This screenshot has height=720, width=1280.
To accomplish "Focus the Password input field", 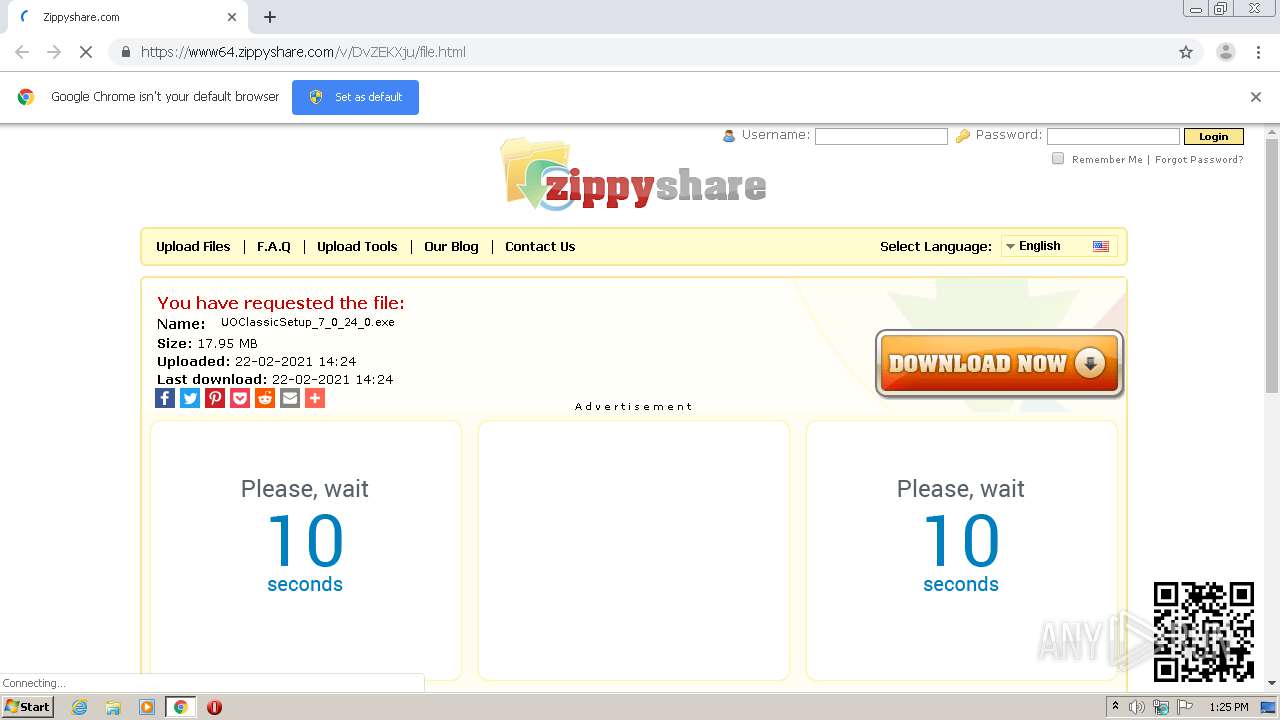I will point(1113,136).
